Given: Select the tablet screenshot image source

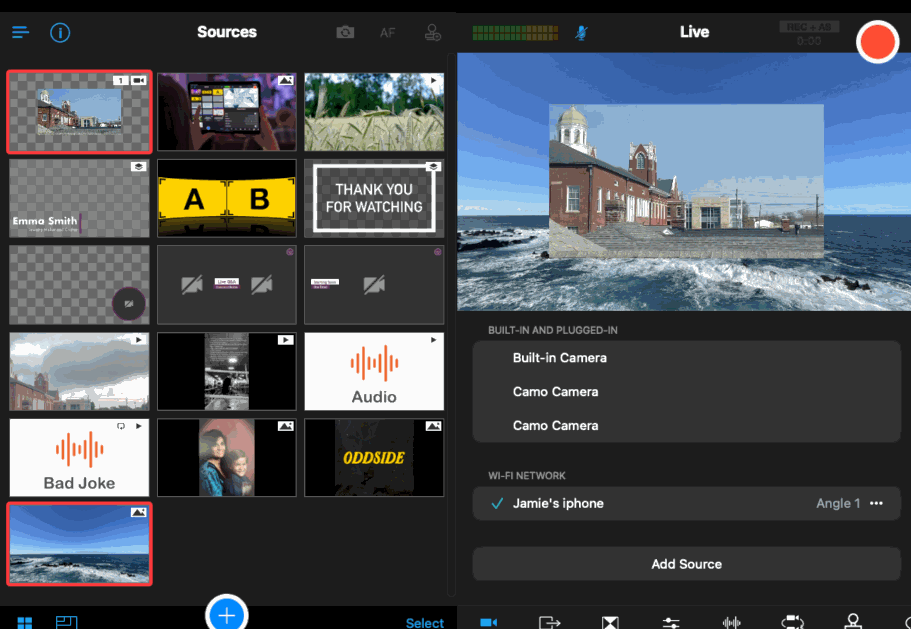Looking at the screenshot, I should pos(227,112).
